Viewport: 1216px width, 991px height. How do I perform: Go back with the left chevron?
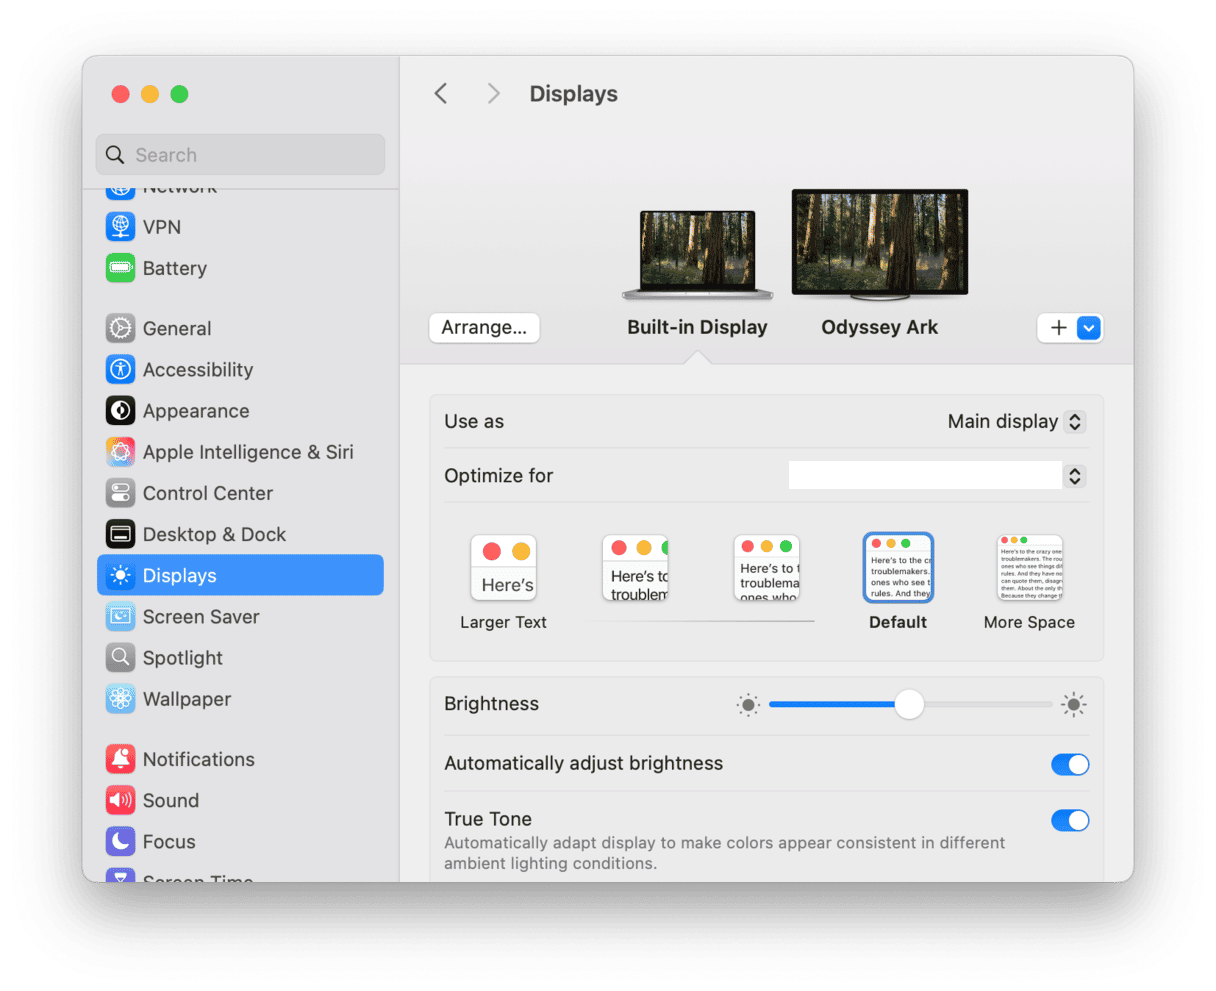click(x=441, y=94)
